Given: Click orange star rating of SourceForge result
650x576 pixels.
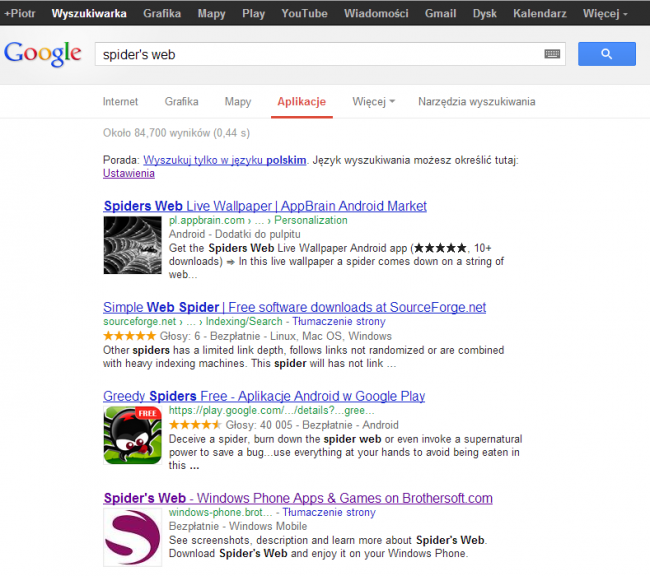Looking at the screenshot, I should point(129,335).
